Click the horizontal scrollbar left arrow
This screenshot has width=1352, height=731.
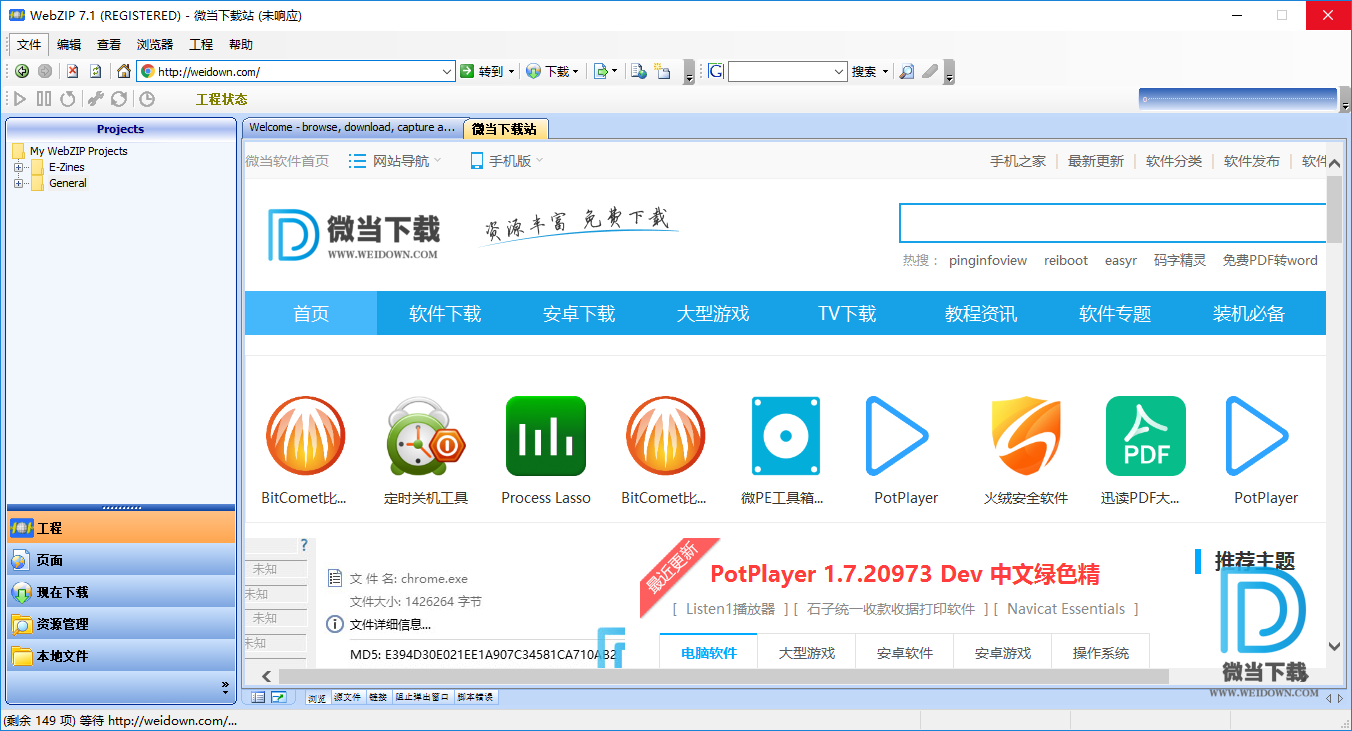tap(267, 677)
